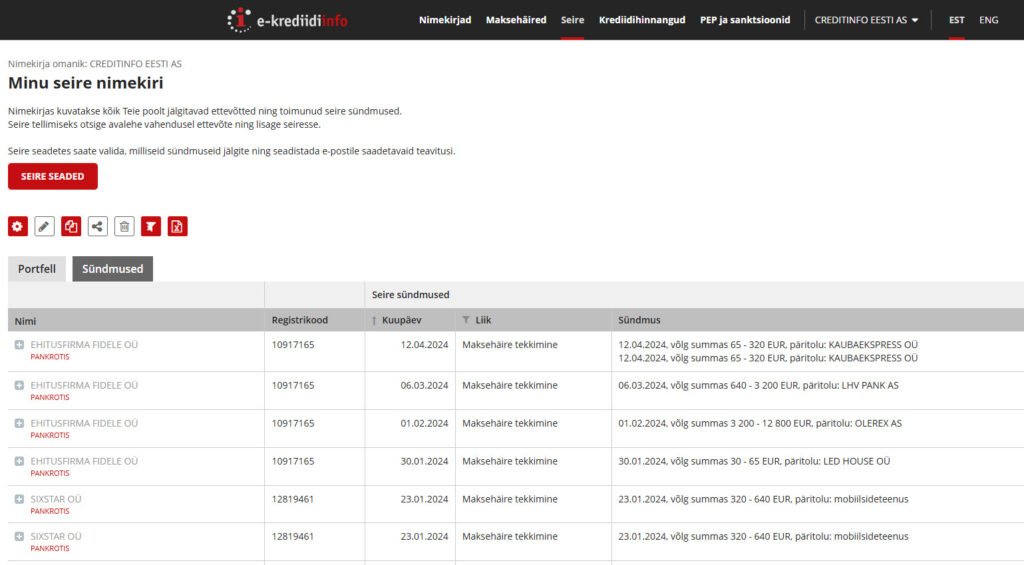
Task: Select the EST language link
Action: pos(956,20)
